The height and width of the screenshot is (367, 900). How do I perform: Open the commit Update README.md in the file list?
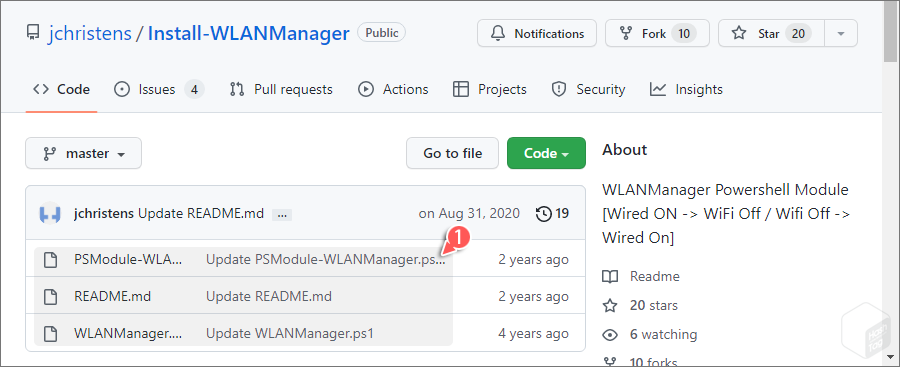point(269,296)
